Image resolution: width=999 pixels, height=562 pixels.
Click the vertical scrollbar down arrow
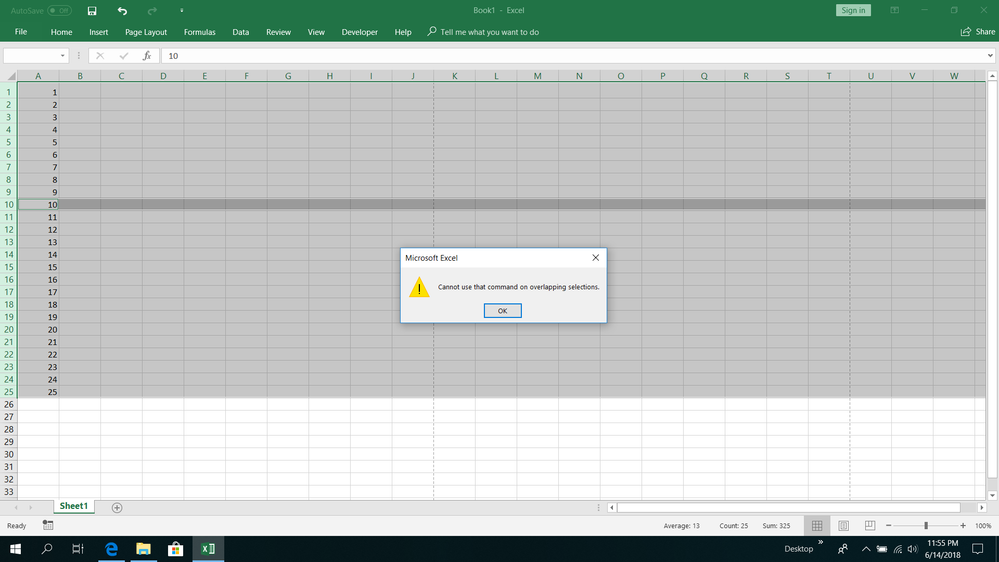click(x=992, y=495)
